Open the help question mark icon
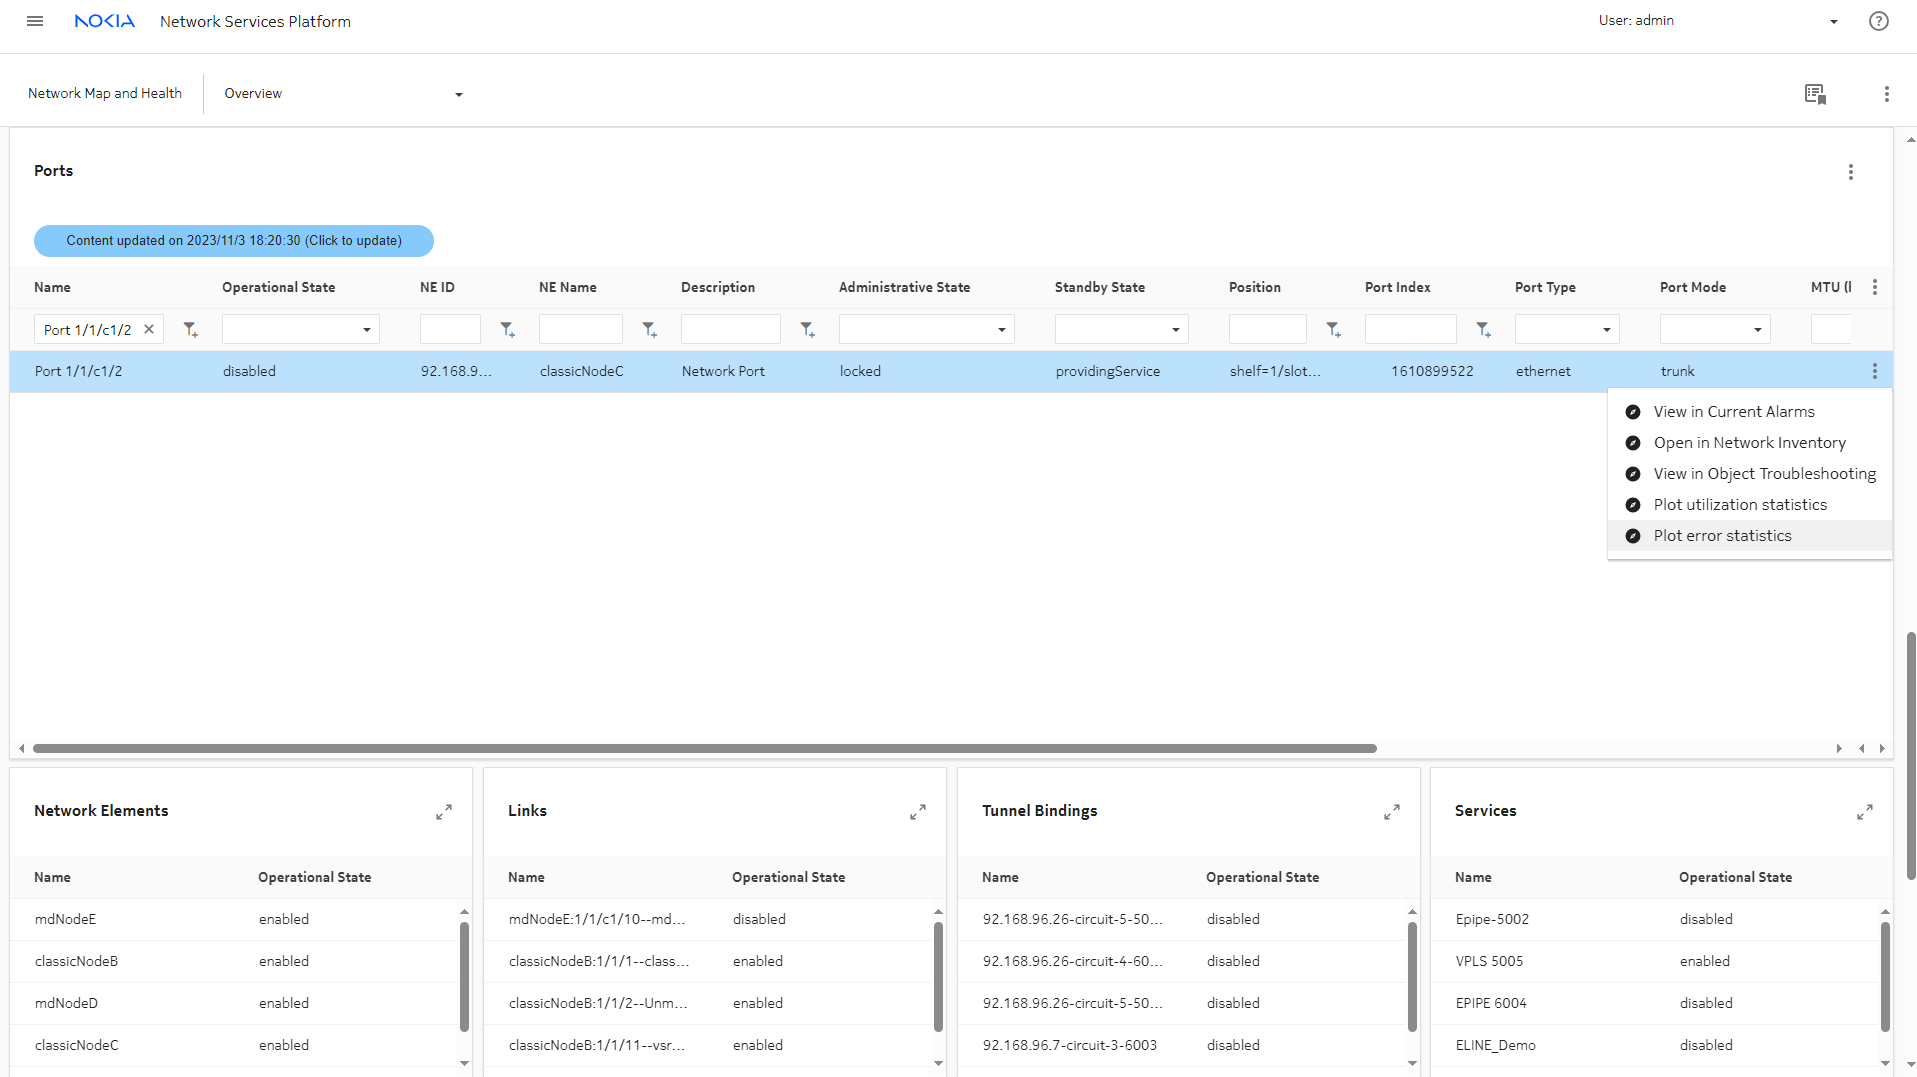The height and width of the screenshot is (1077, 1917). click(1878, 21)
